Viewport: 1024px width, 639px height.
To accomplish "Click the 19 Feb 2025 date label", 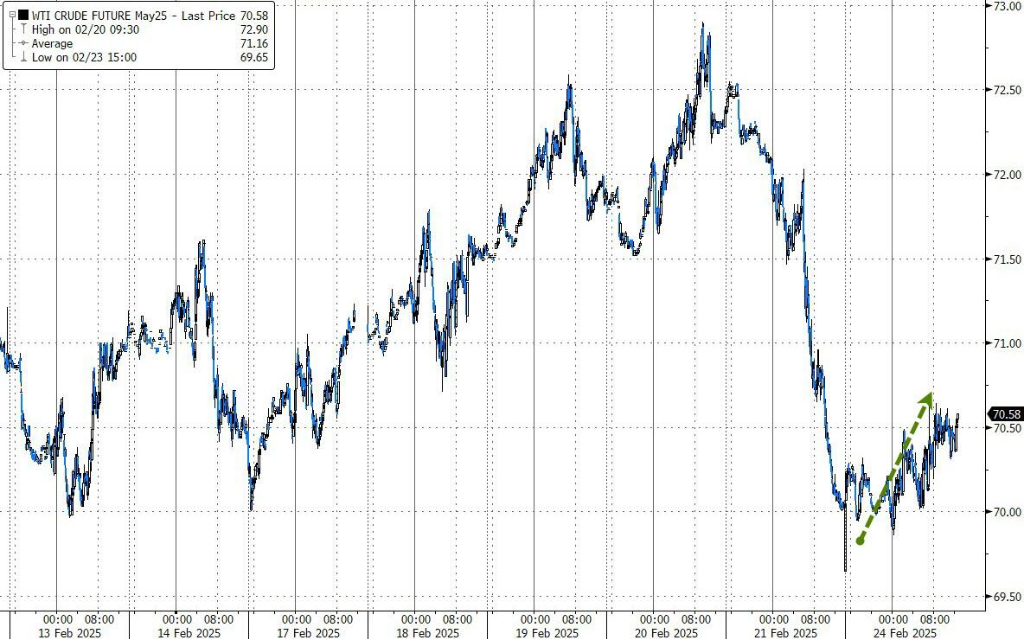I will click(547, 632).
